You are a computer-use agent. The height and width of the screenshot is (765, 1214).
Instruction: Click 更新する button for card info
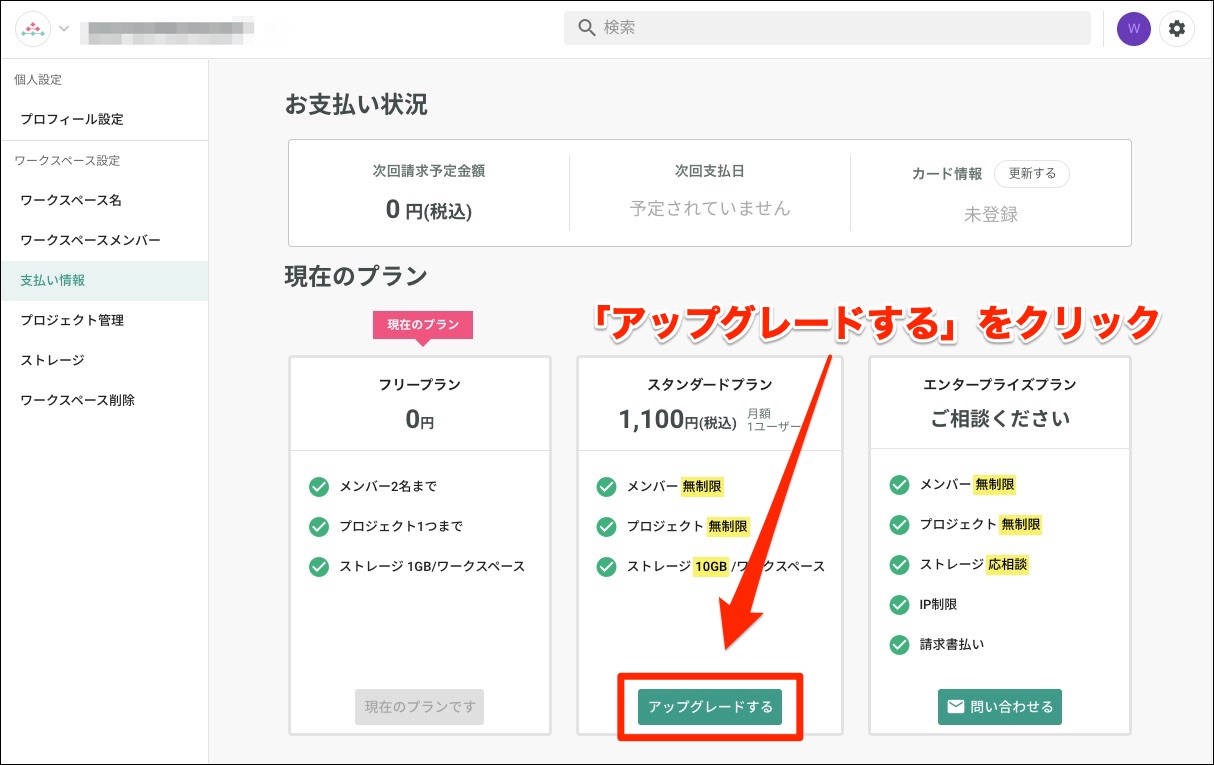[x=1032, y=173]
